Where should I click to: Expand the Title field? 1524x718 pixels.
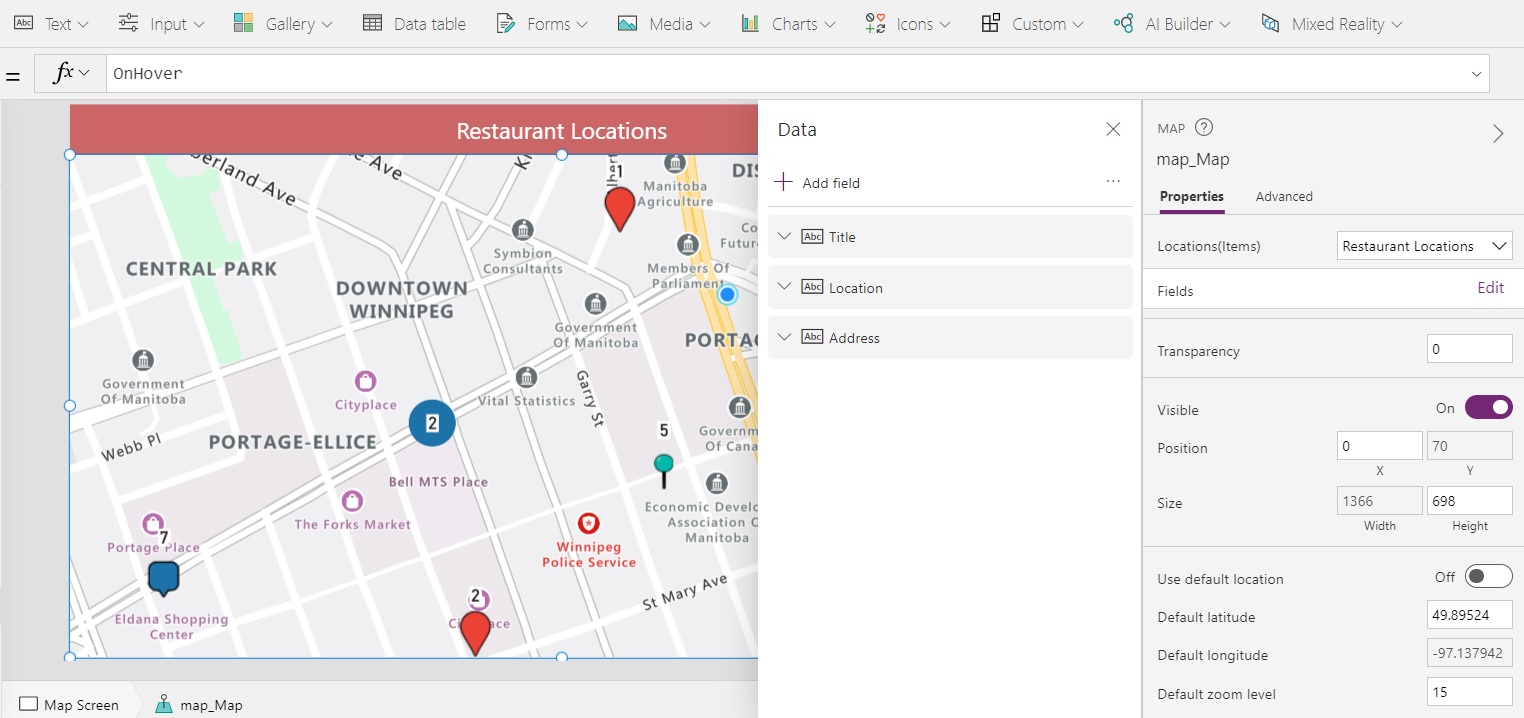pyautogui.click(x=785, y=236)
